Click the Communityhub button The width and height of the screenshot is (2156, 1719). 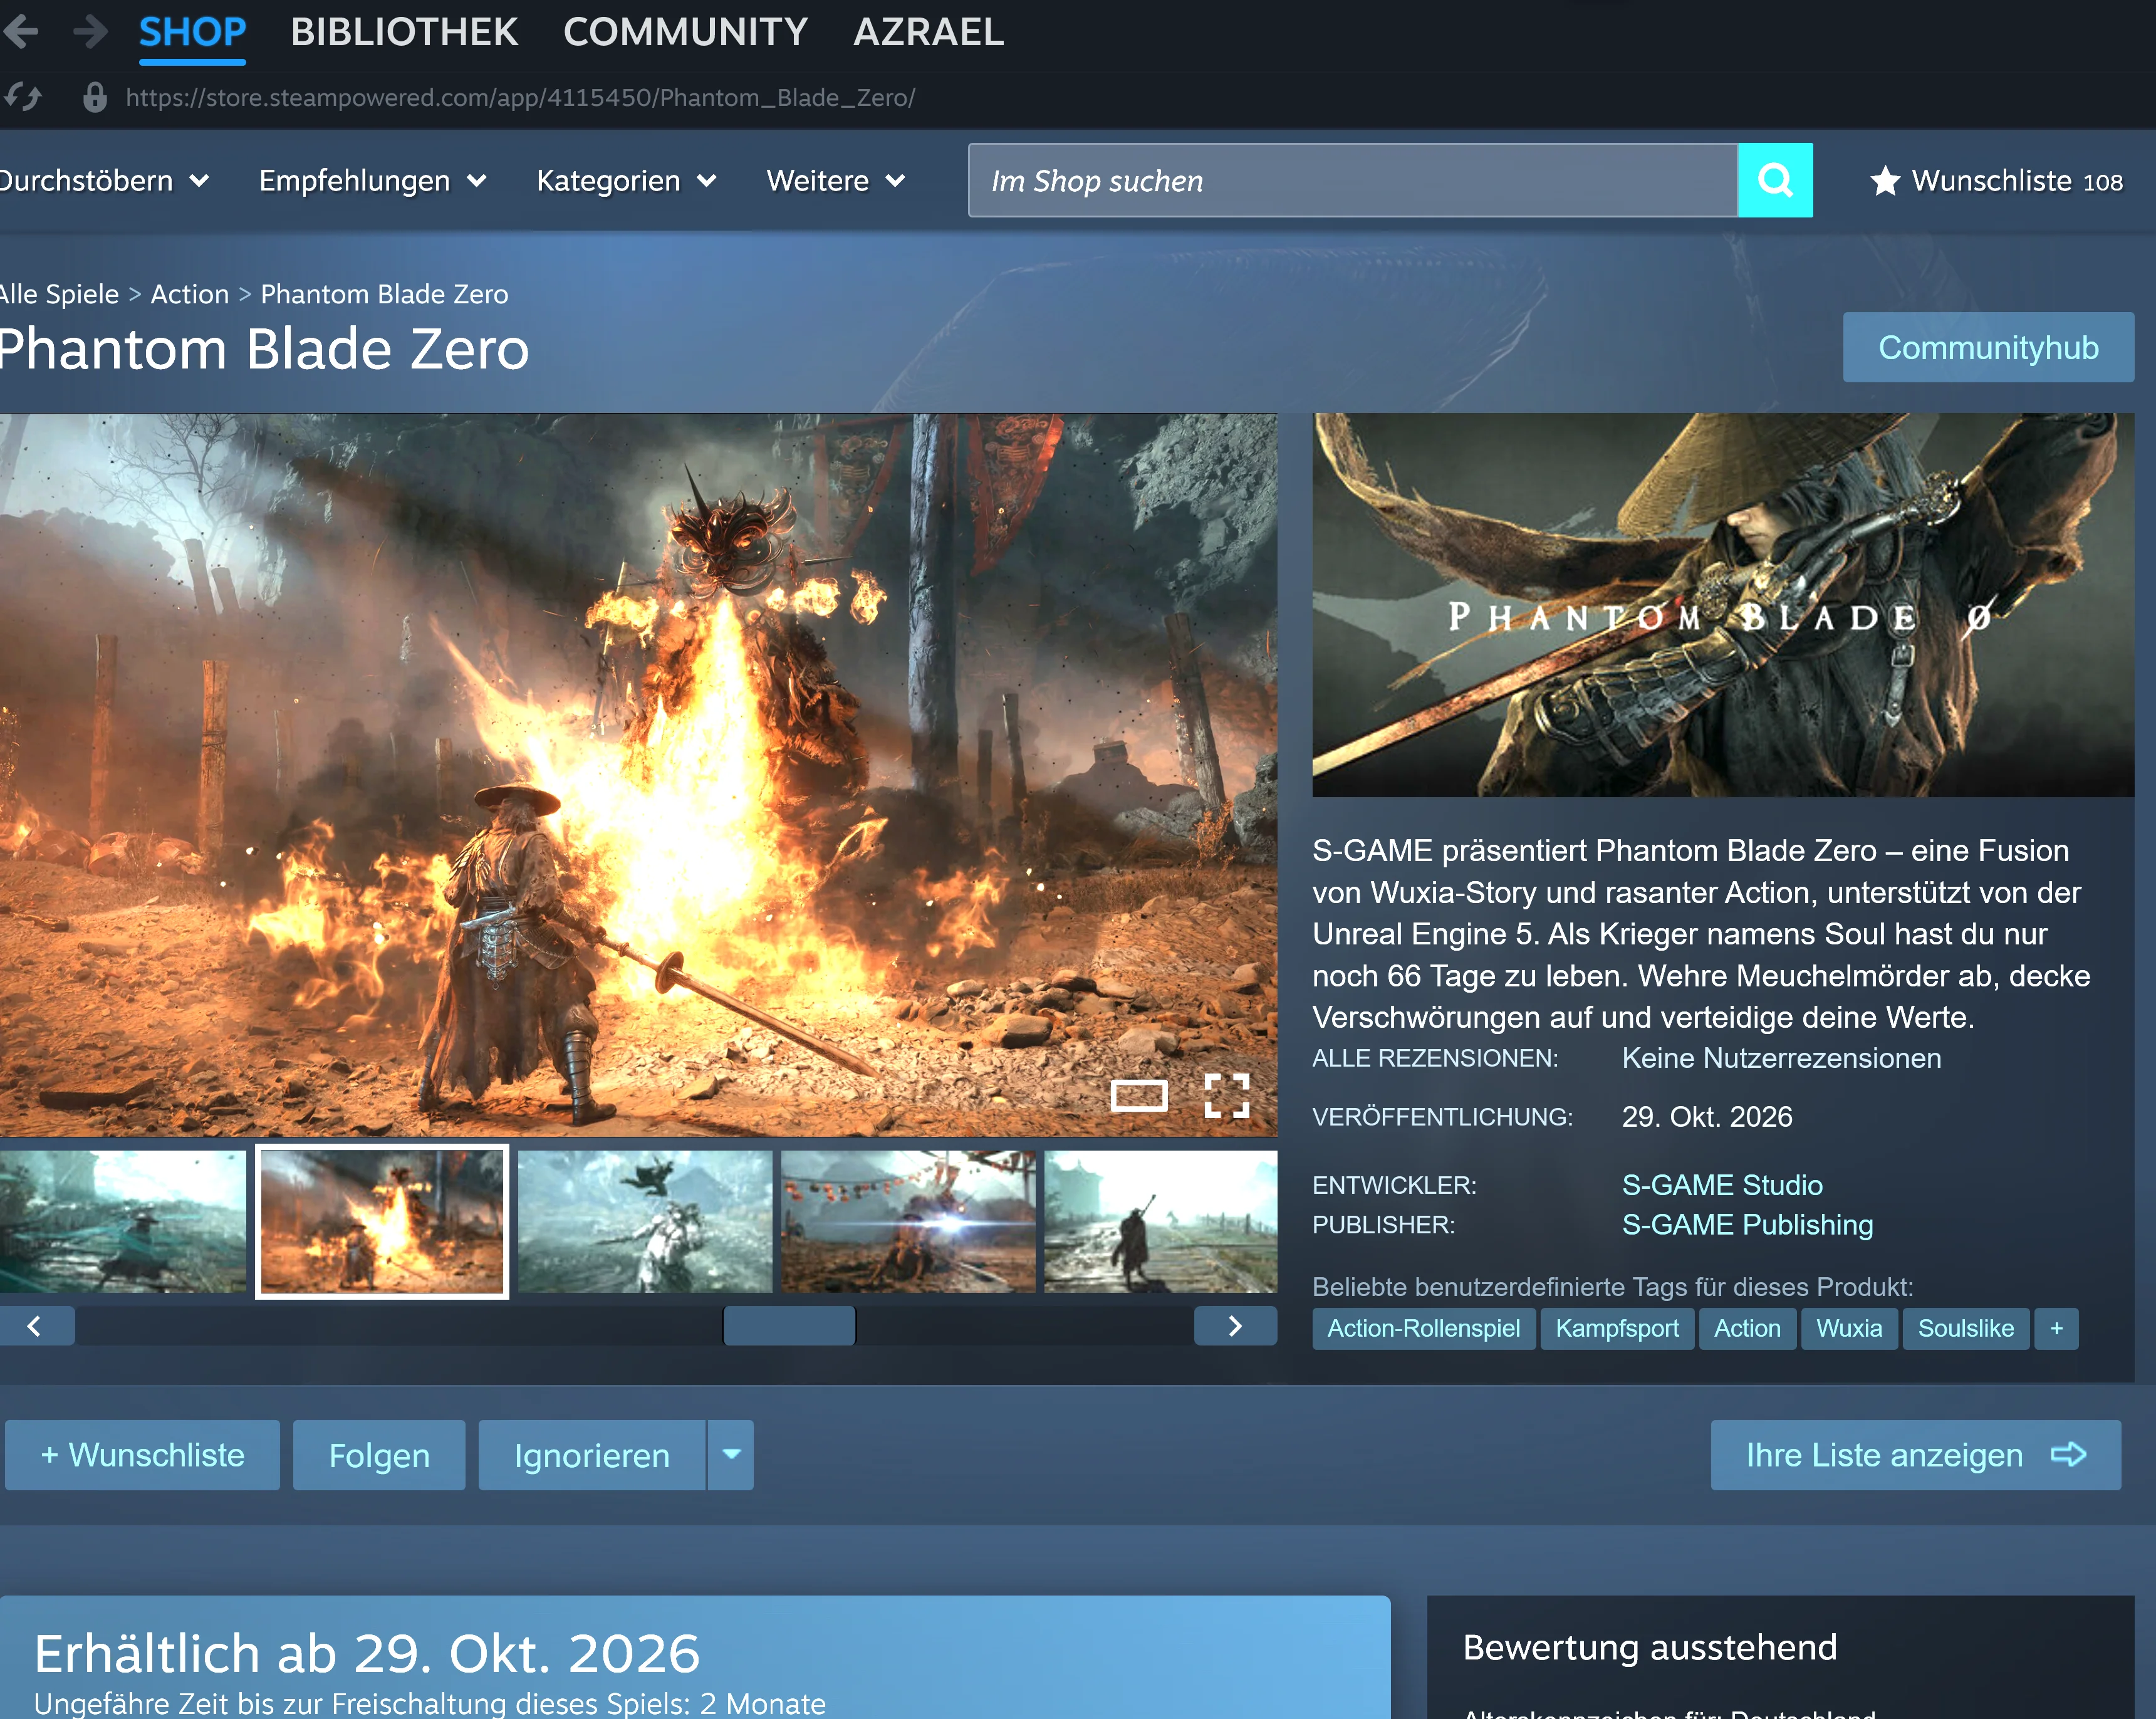click(1988, 347)
